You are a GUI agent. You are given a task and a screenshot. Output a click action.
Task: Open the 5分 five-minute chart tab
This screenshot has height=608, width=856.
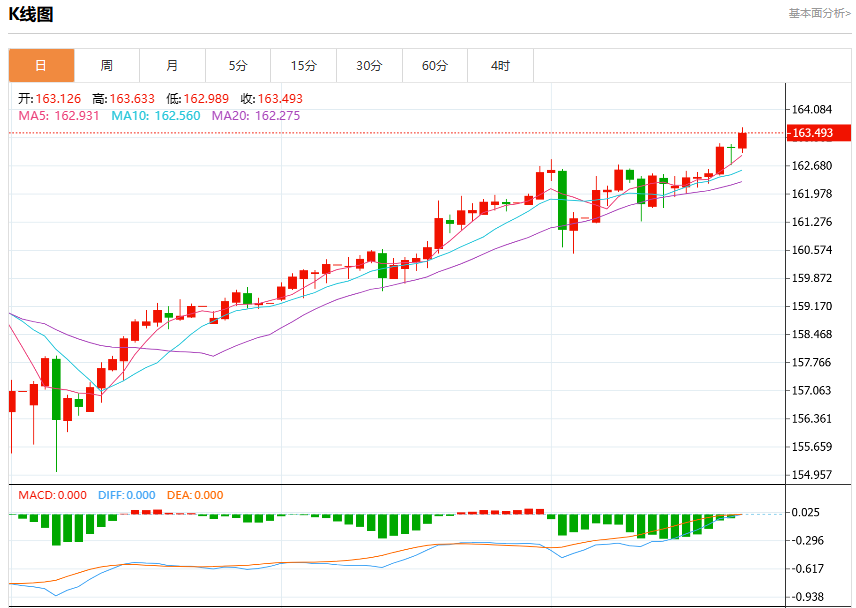(238, 65)
